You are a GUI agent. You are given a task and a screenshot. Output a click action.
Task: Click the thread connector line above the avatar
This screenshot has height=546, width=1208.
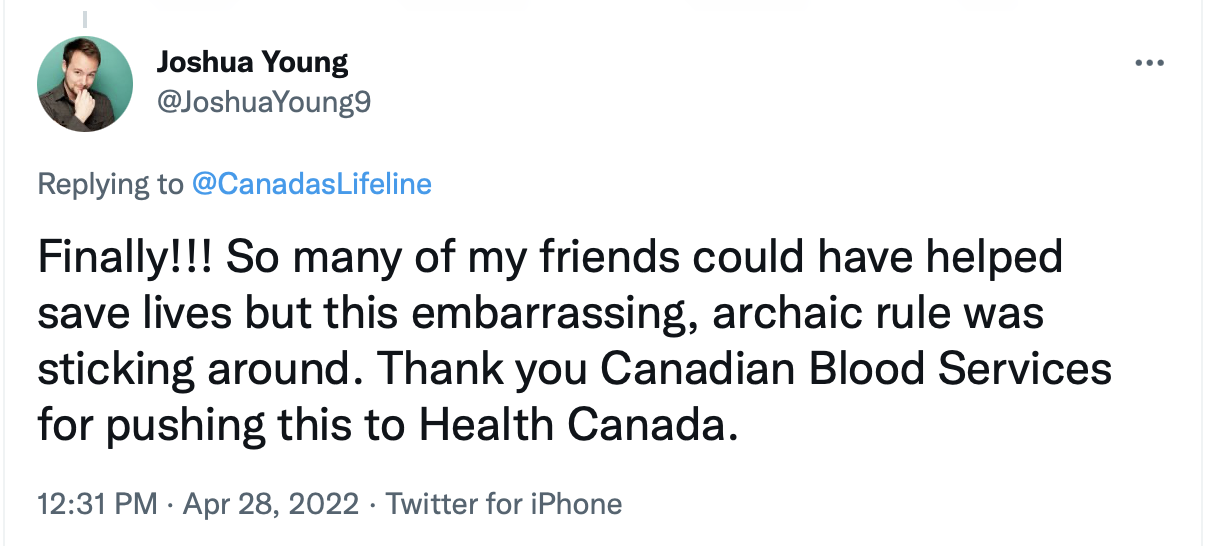point(85,18)
